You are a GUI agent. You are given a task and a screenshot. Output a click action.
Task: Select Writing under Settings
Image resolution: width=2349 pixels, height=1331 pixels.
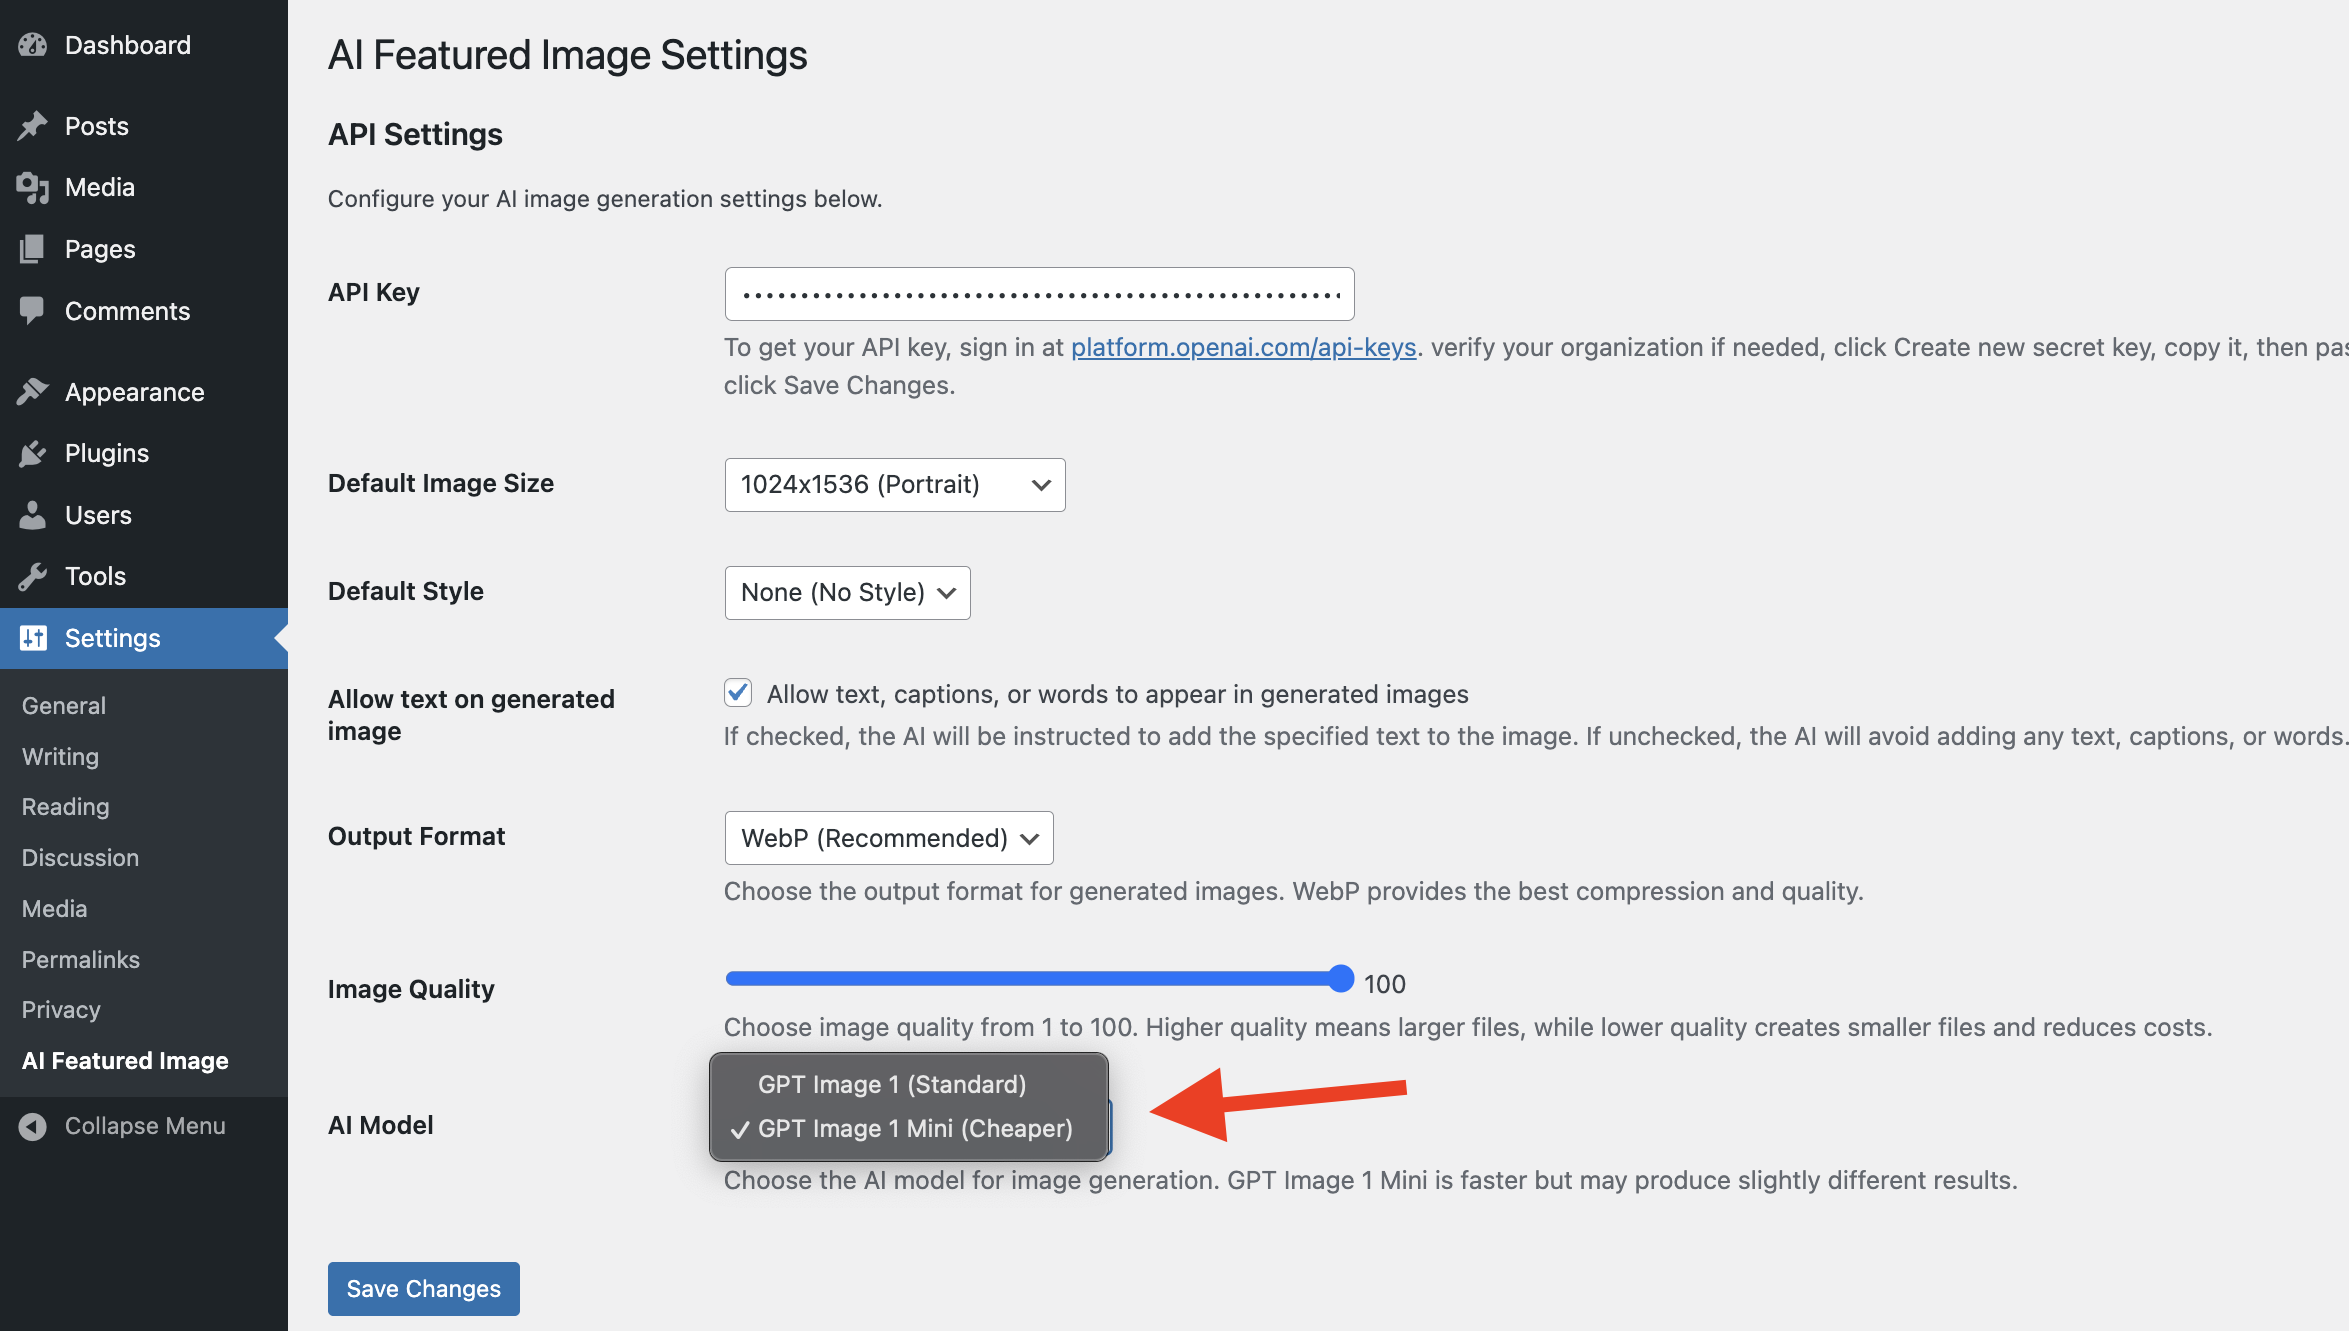(x=59, y=756)
